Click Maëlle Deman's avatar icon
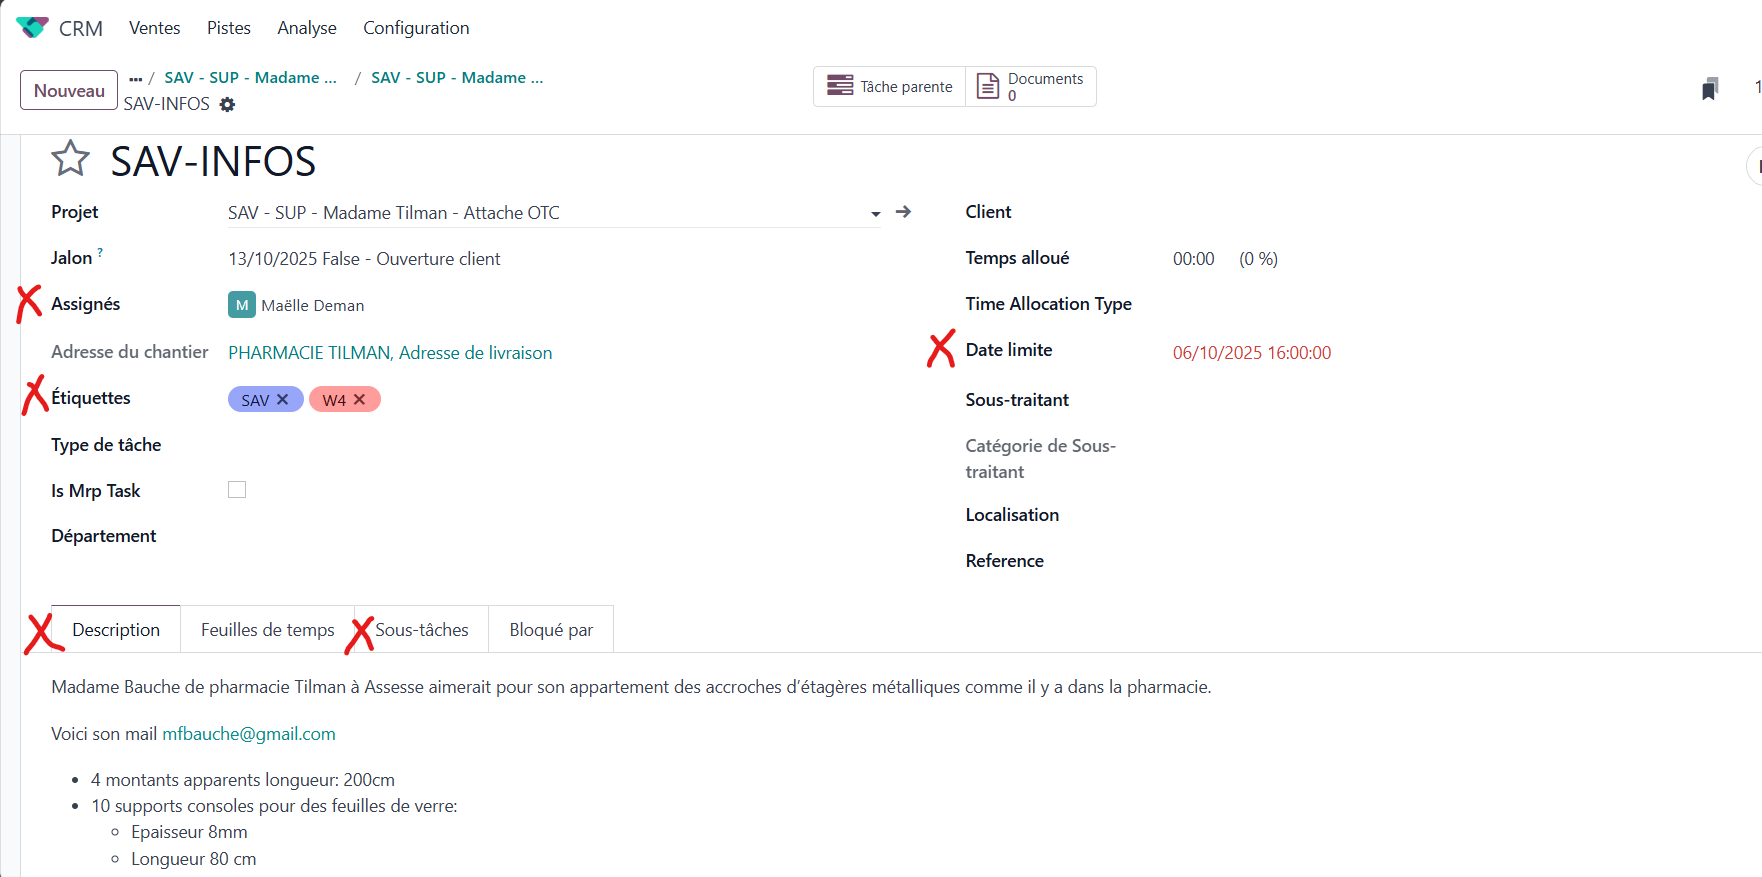The width and height of the screenshot is (1762, 877). point(241,305)
